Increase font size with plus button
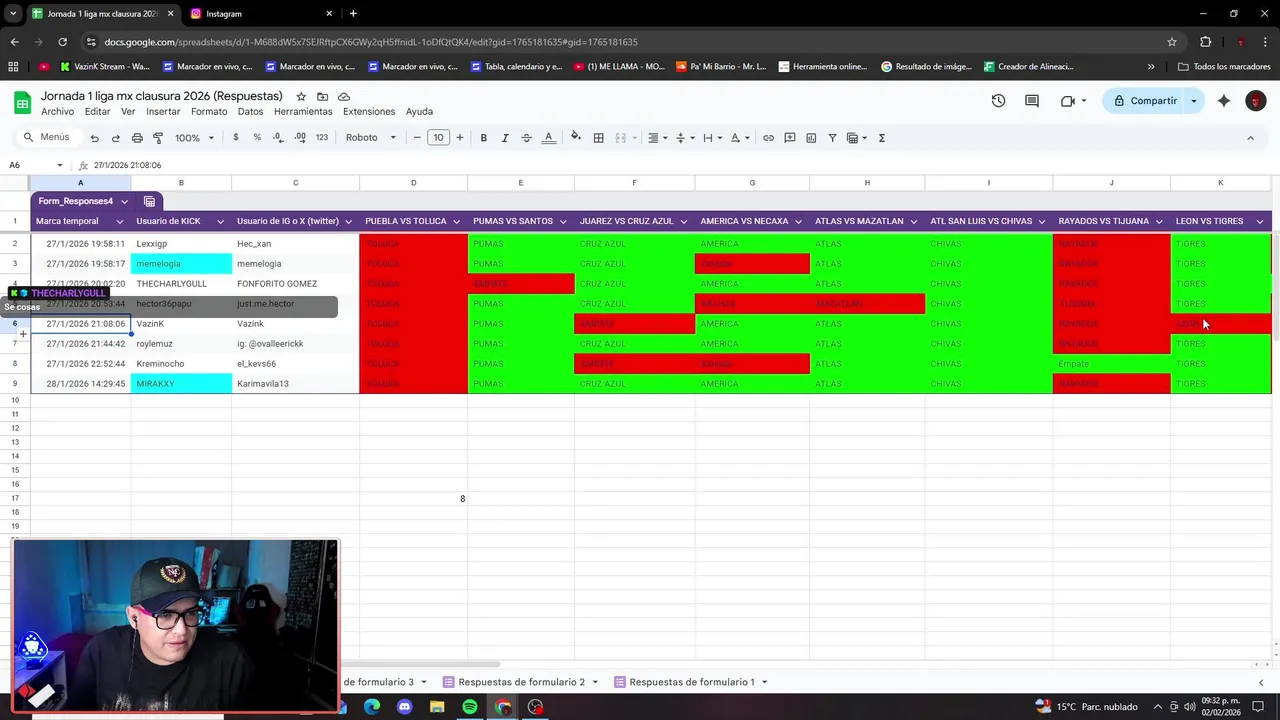The height and width of the screenshot is (720, 1280). pyautogui.click(x=460, y=138)
